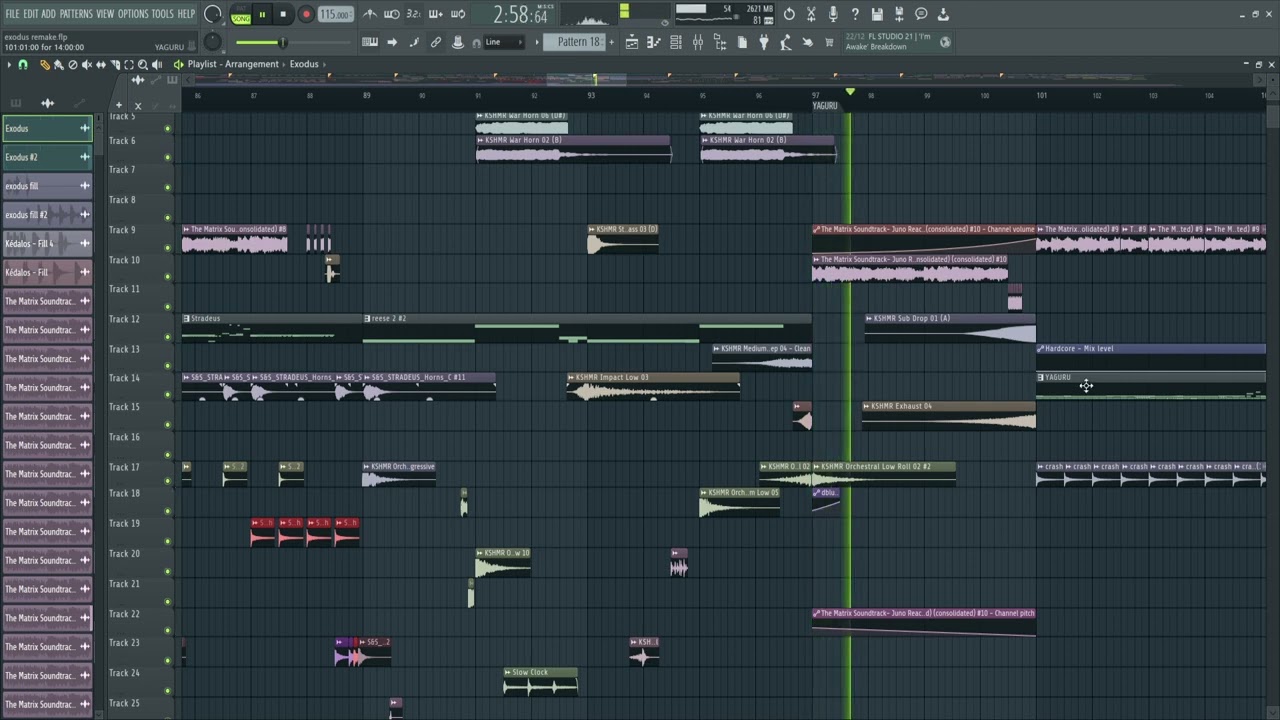Open the ADD menu
The height and width of the screenshot is (720, 1280).
click(x=49, y=14)
